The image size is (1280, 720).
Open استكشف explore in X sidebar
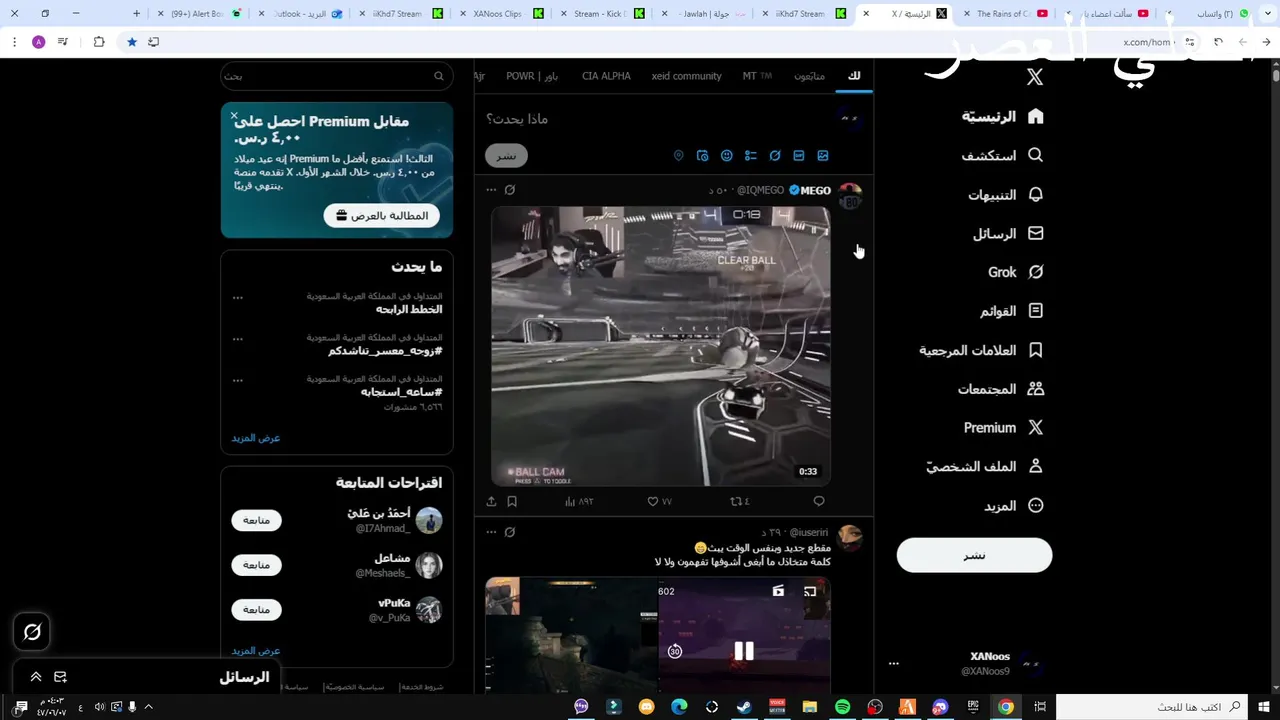coord(1002,156)
